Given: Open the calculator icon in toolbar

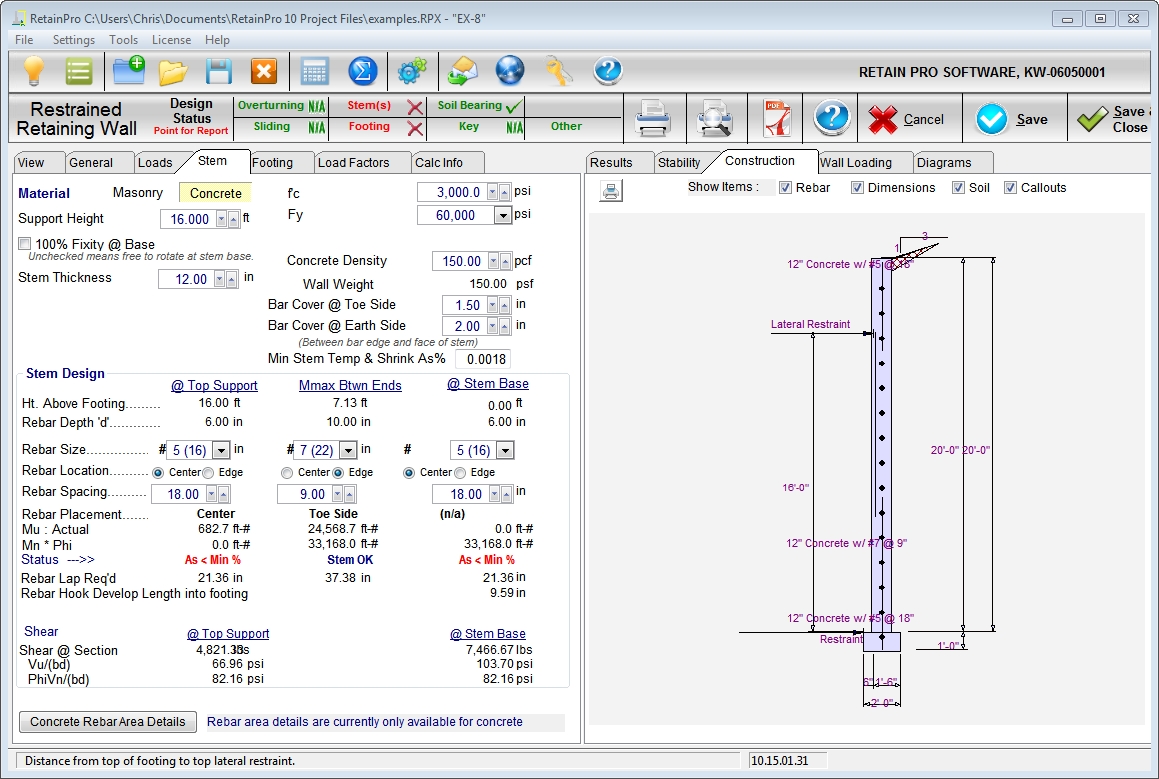Looking at the screenshot, I should pyautogui.click(x=315, y=72).
